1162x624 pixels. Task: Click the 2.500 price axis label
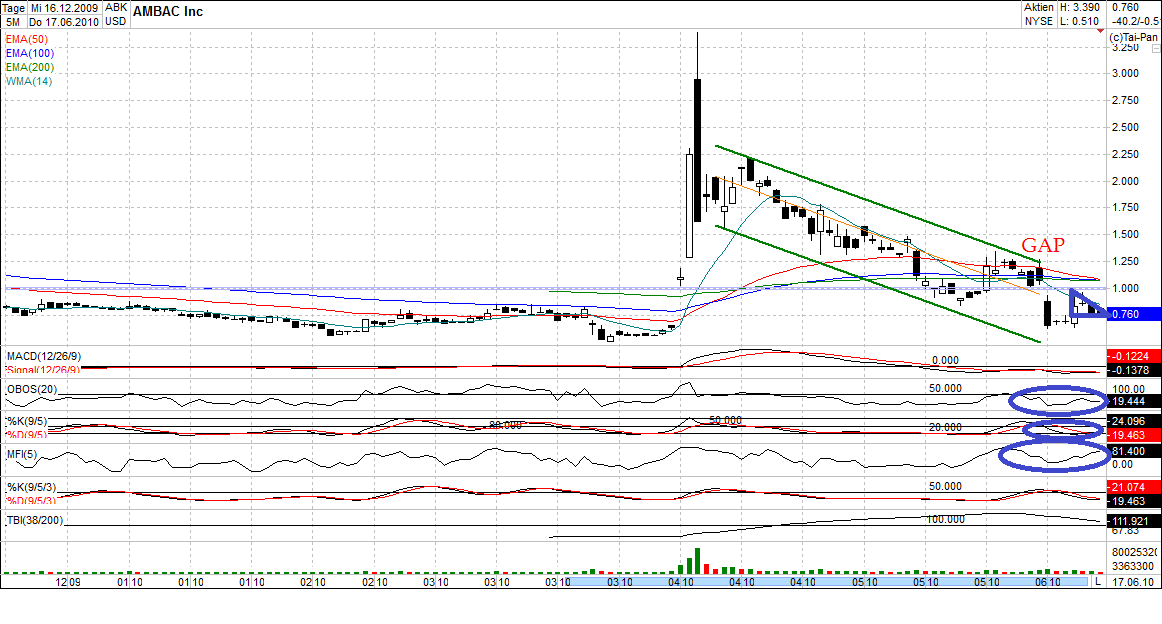1126,127
